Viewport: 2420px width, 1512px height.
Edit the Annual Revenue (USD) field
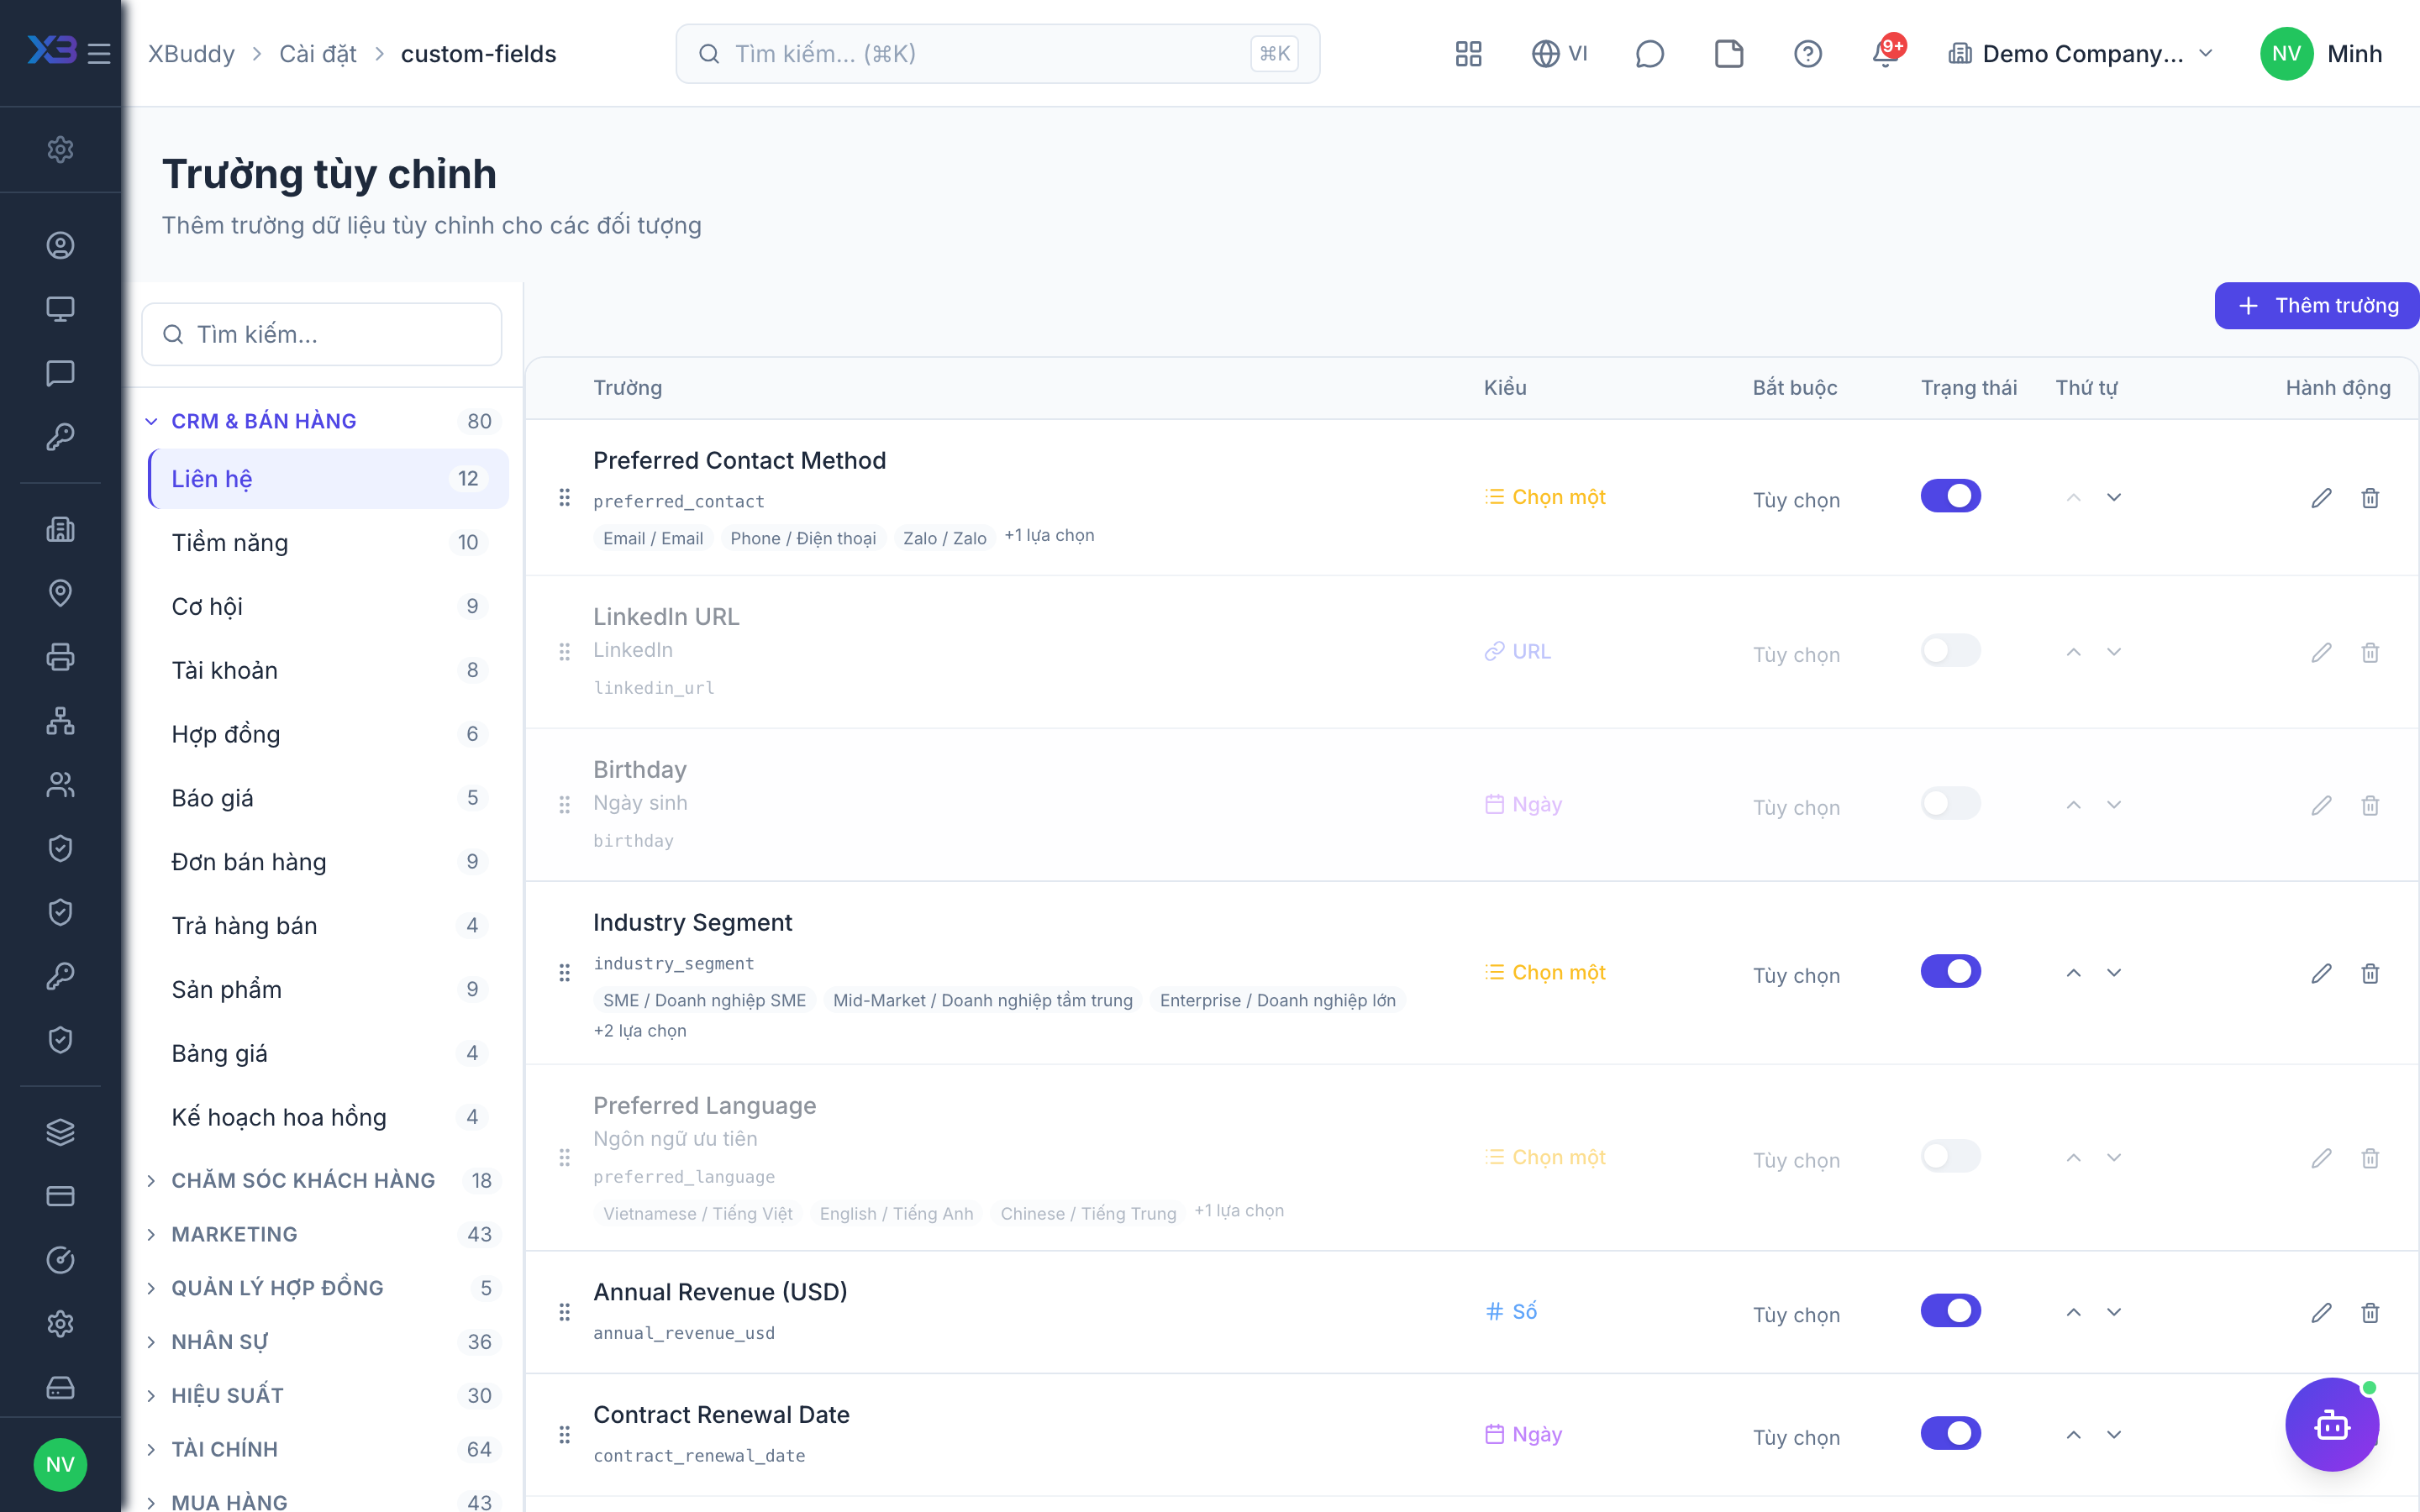pyautogui.click(x=2321, y=1312)
